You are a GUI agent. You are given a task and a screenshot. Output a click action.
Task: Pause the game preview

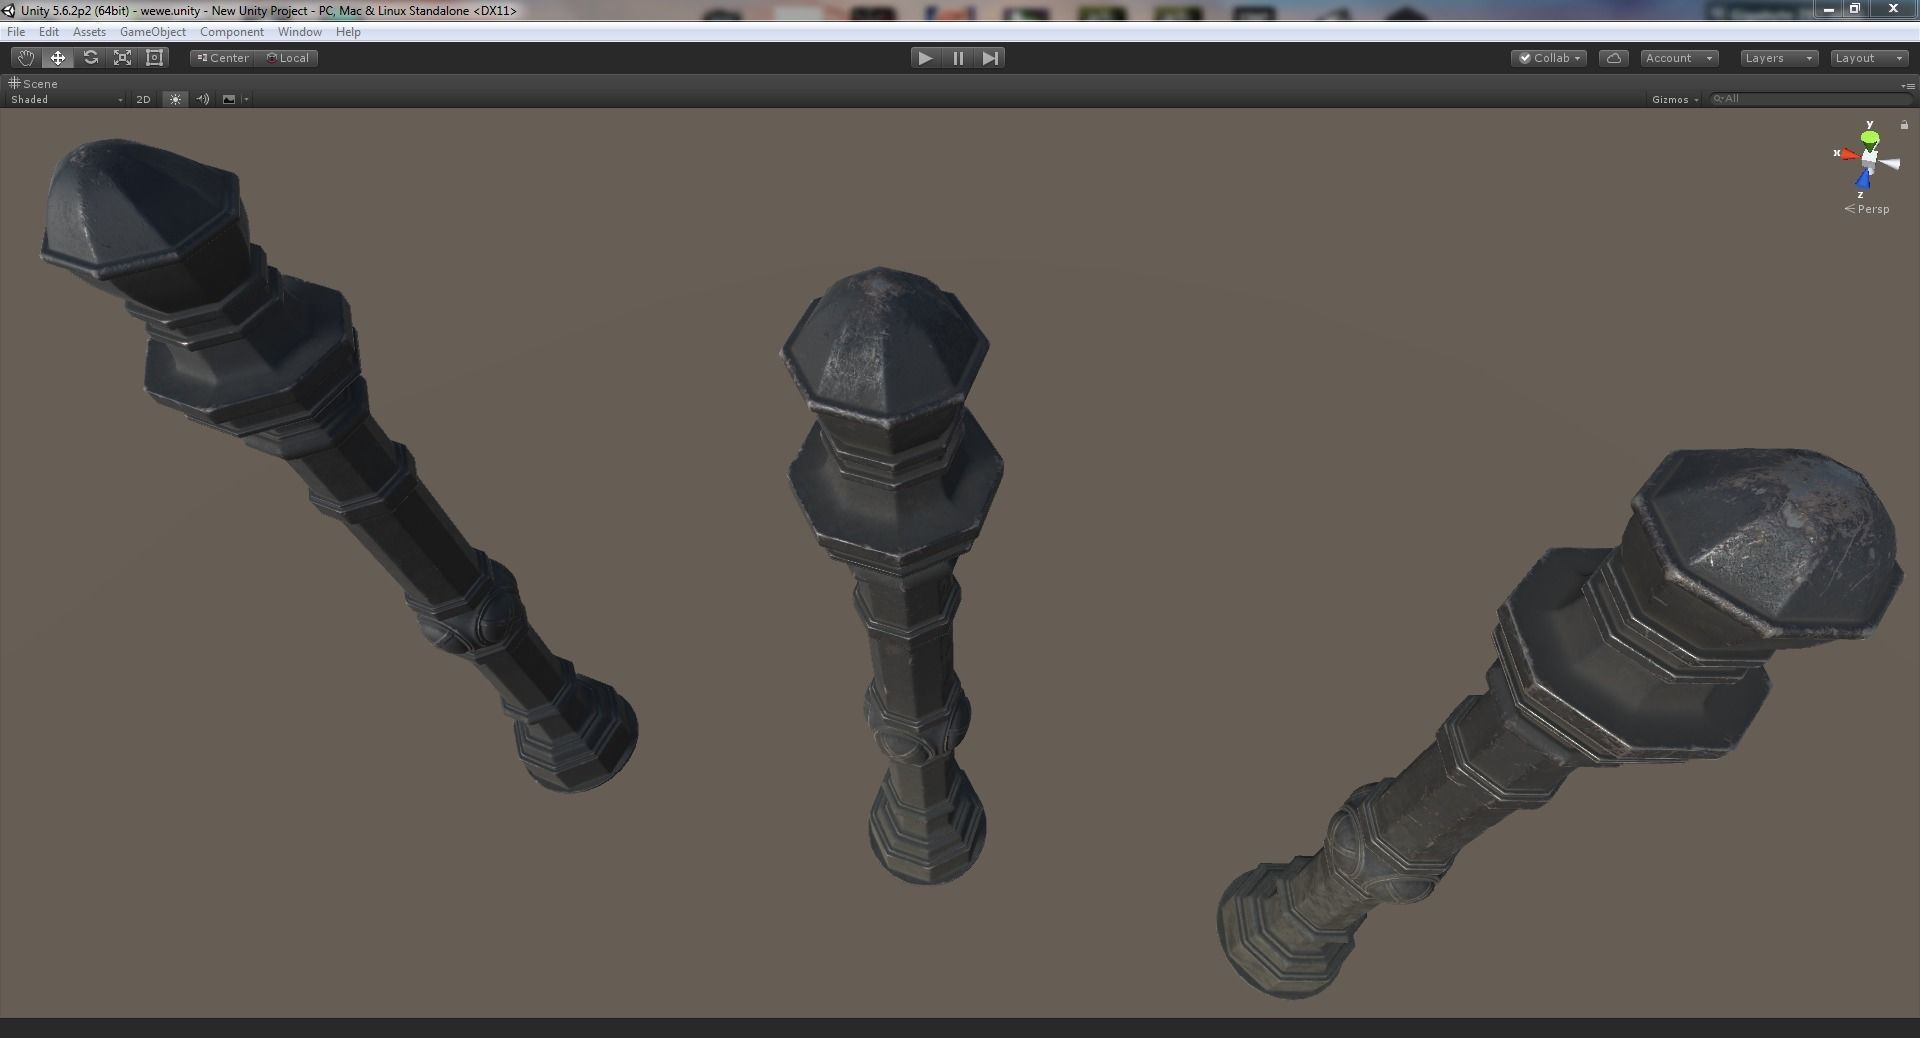[958, 58]
